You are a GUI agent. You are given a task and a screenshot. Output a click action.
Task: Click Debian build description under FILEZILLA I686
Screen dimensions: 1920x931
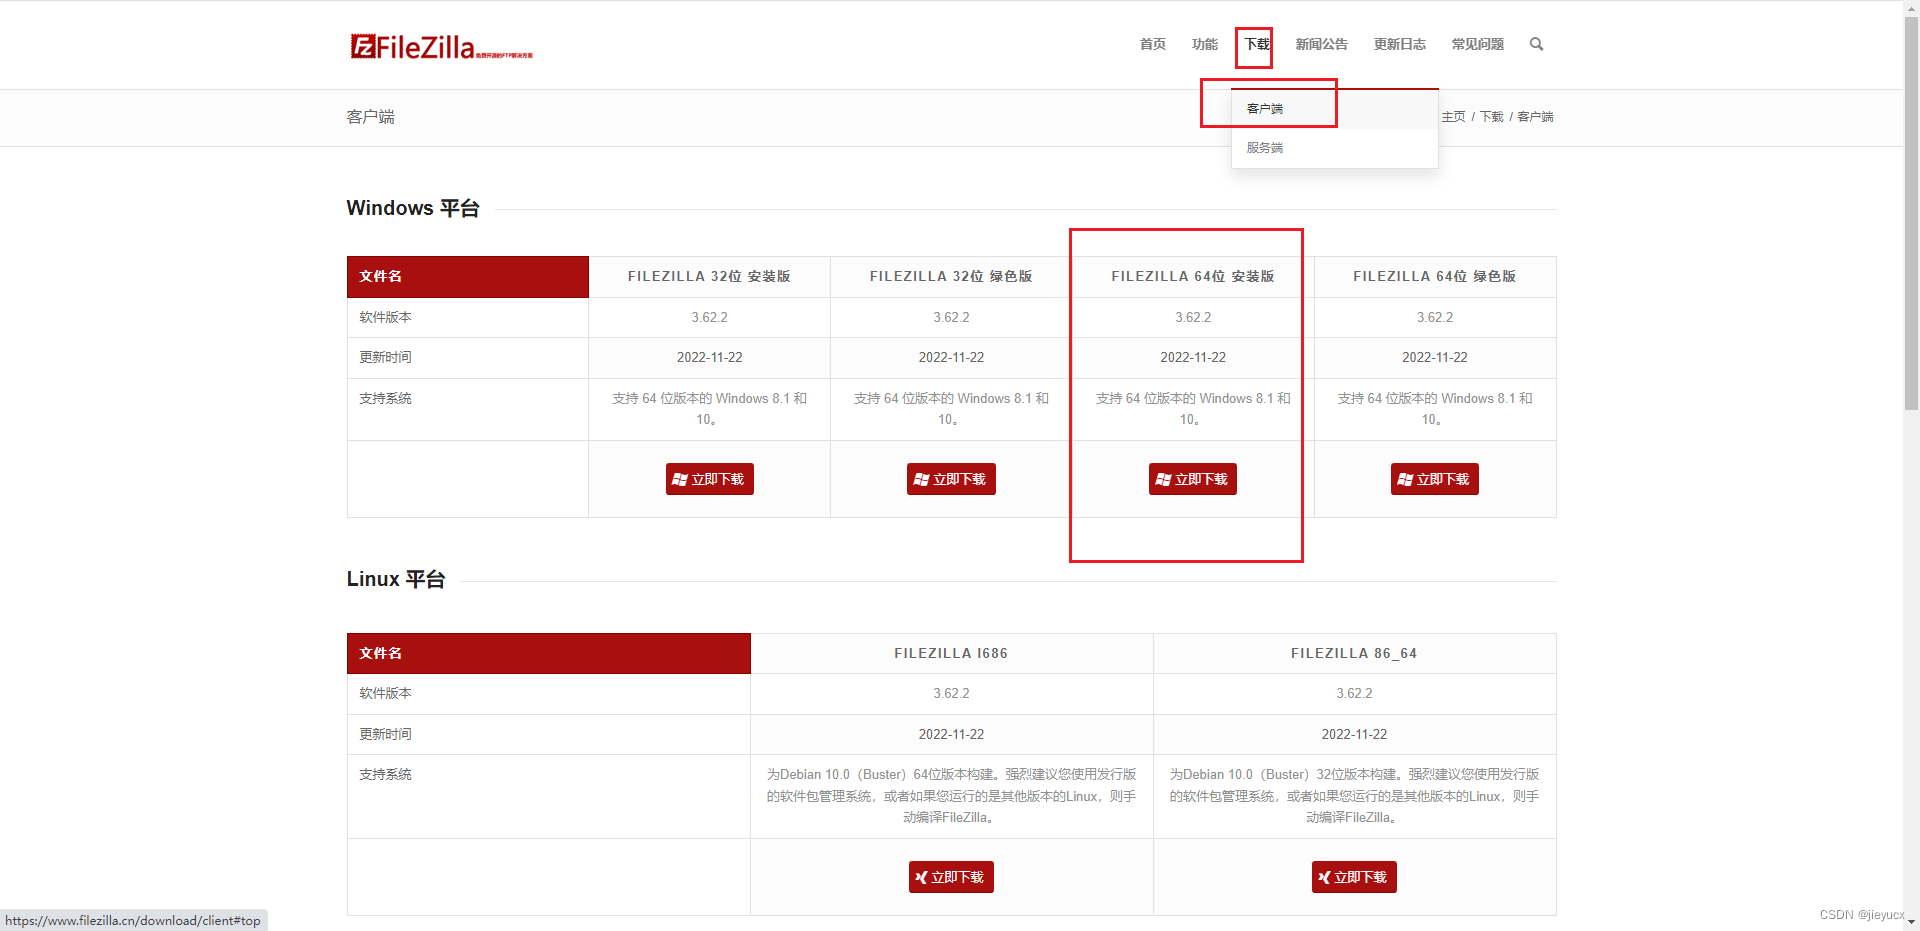[x=951, y=796]
